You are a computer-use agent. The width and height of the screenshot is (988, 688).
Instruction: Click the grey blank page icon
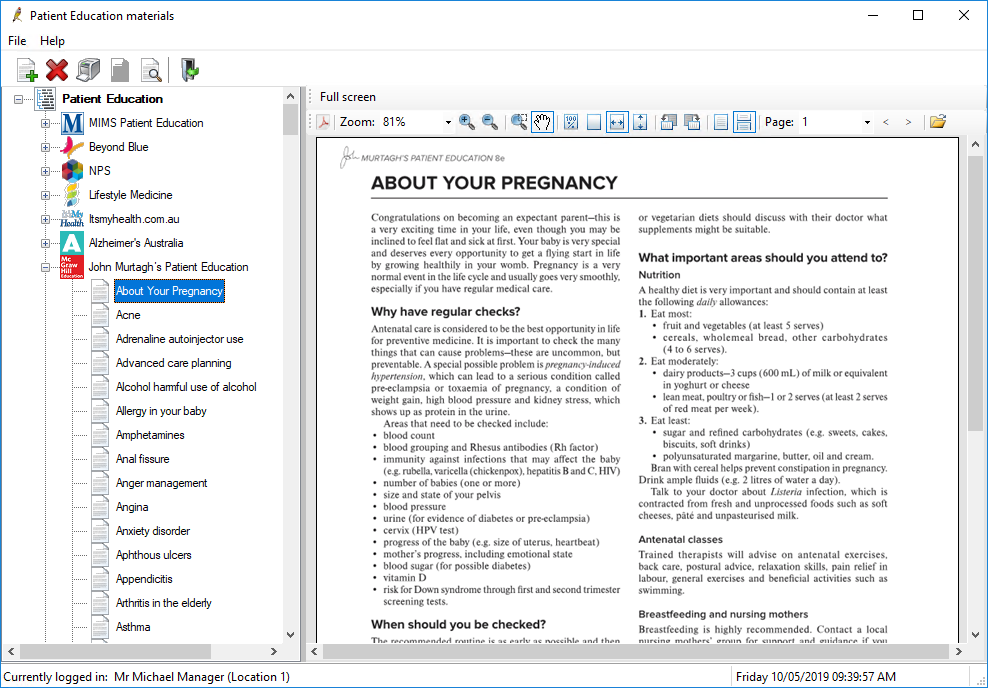[120, 70]
